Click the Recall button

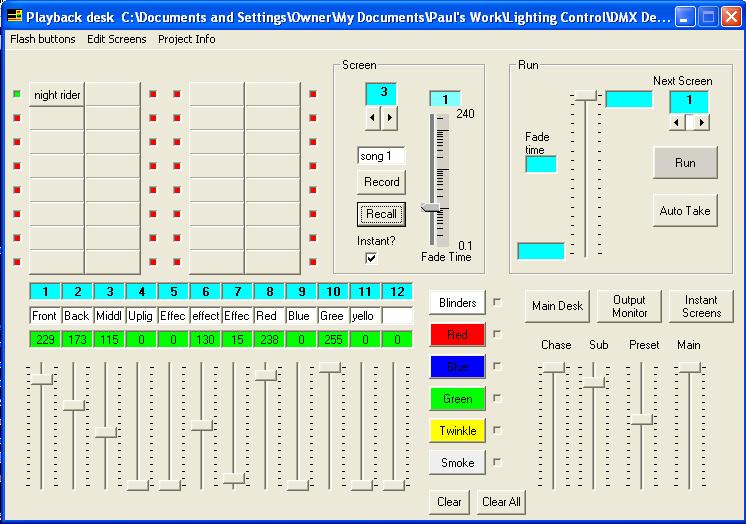tap(380, 214)
